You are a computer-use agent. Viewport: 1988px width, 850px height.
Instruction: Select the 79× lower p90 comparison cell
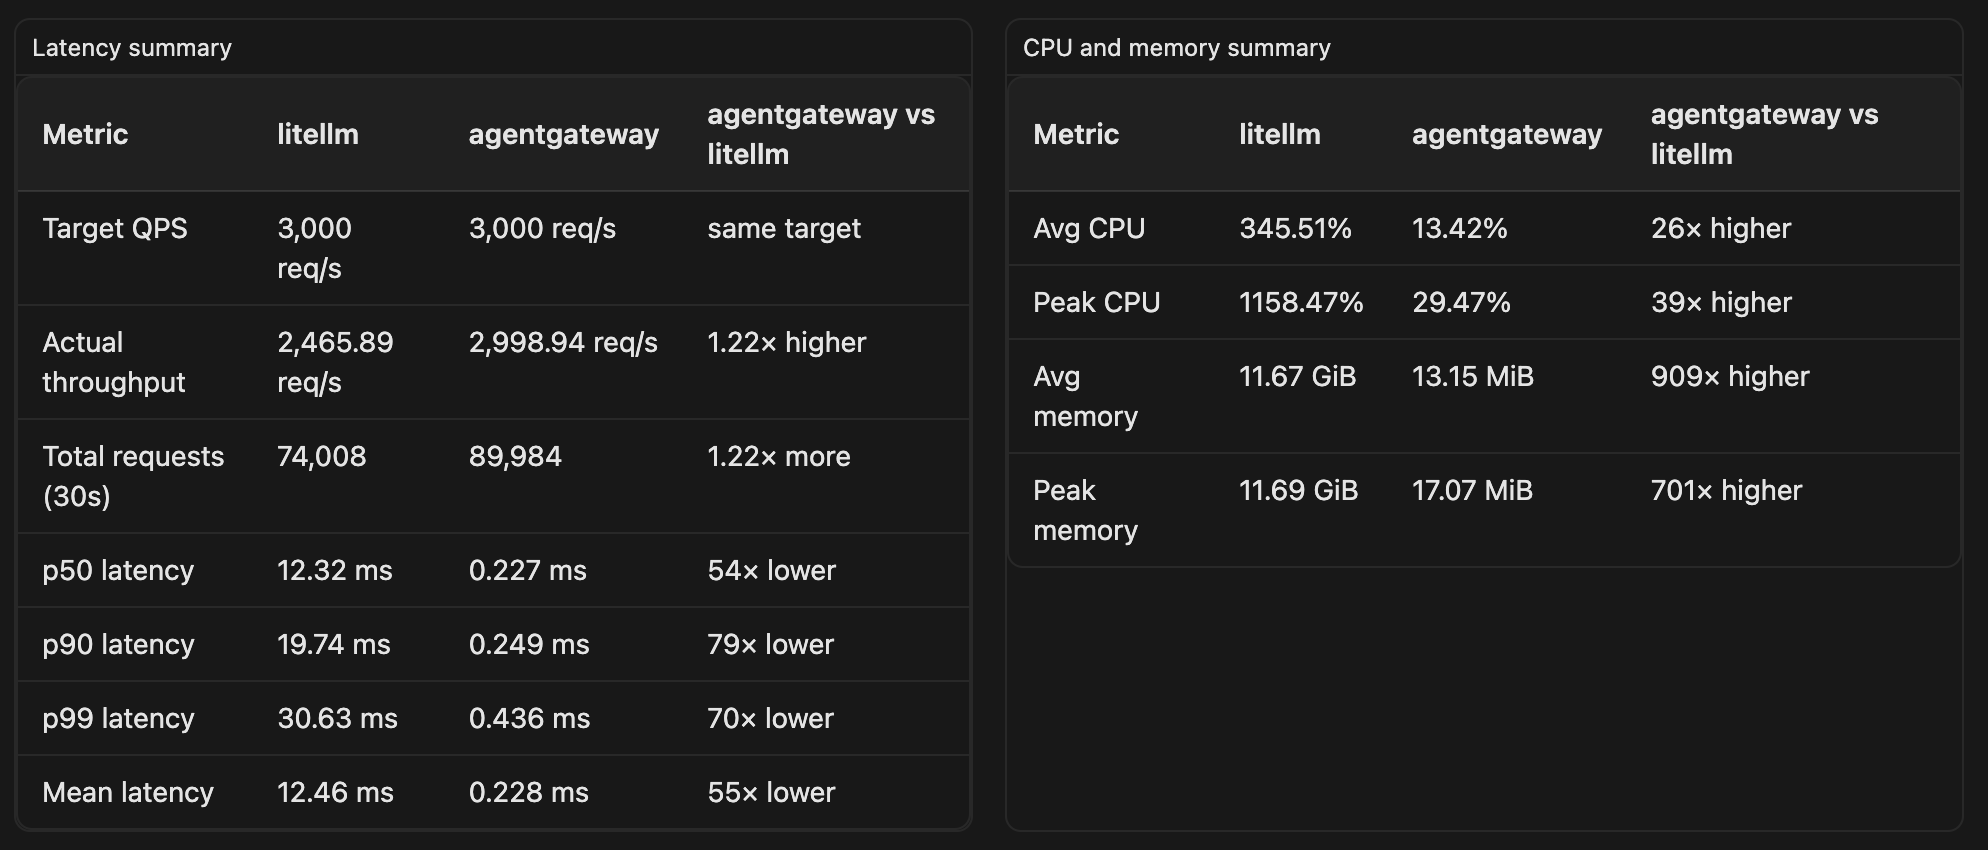coord(770,644)
